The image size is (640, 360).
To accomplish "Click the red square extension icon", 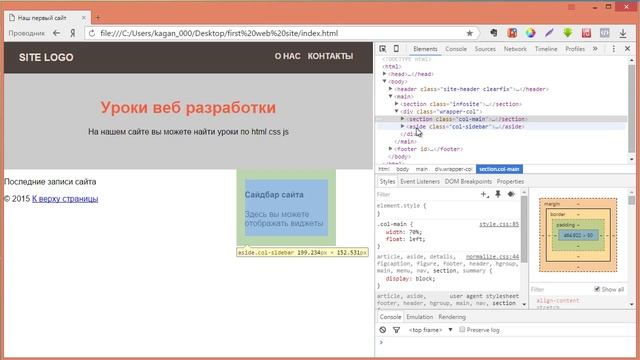I will (587, 33).
